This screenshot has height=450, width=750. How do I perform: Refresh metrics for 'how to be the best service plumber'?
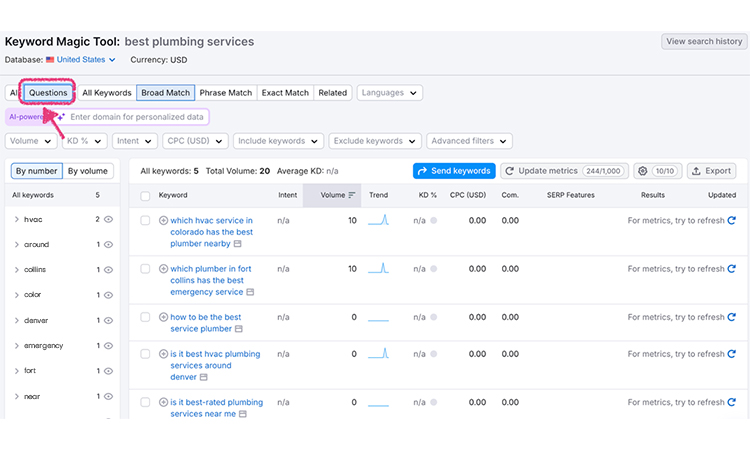[731, 317]
